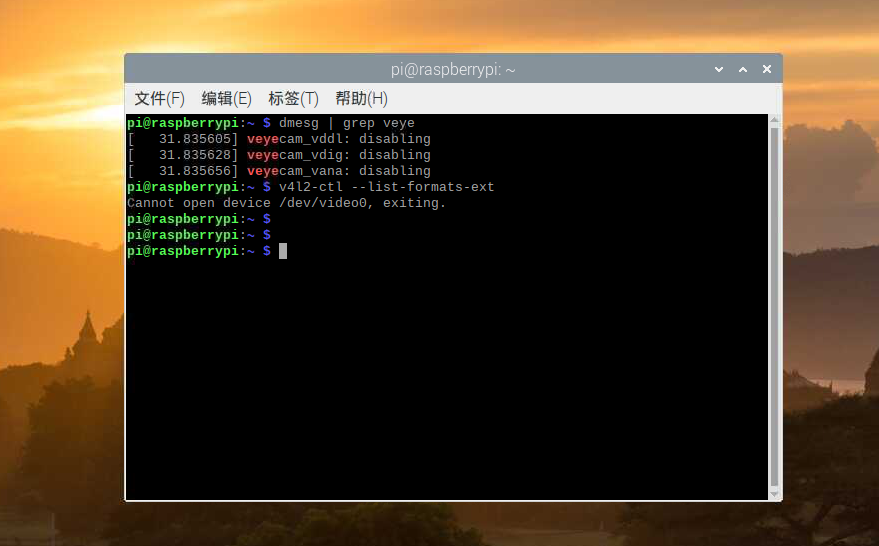Click the pi@raspberrypi title bar text

pyautogui.click(x=453, y=69)
